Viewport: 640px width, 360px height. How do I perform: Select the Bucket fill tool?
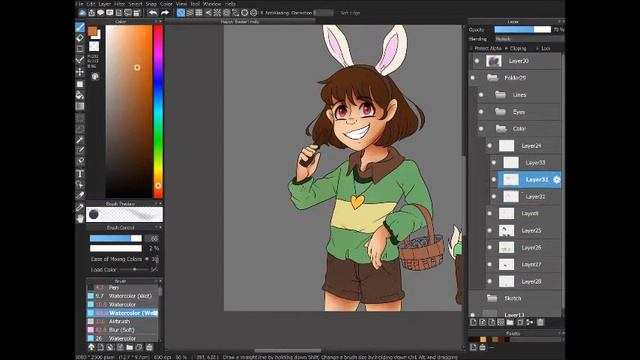point(80,95)
